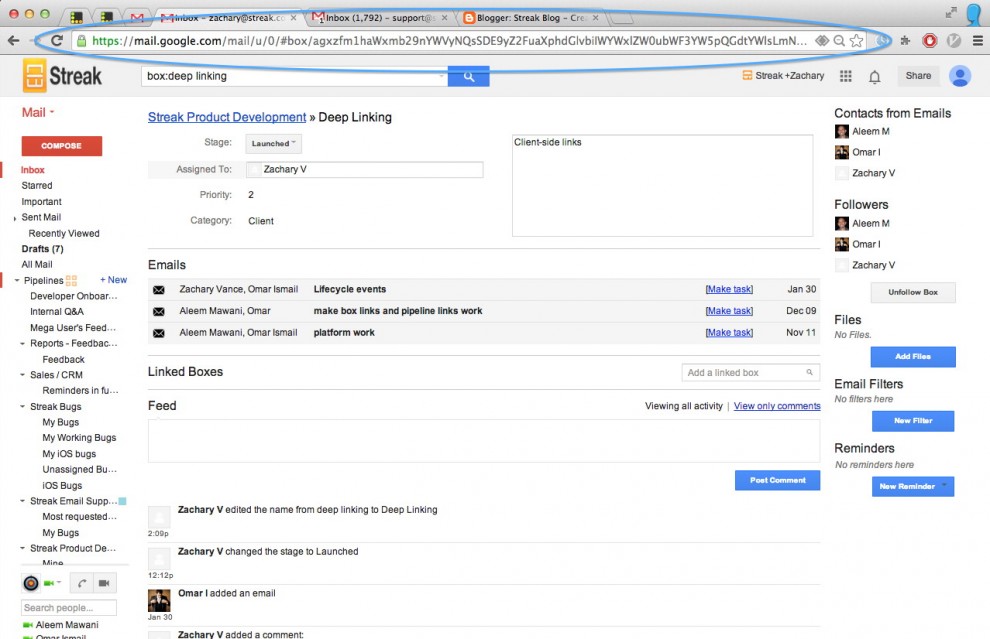Viewport: 990px width, 639px height.
Task: Click the fullscreen arrows icon in title bar
Action: click(x=950, y=13)
